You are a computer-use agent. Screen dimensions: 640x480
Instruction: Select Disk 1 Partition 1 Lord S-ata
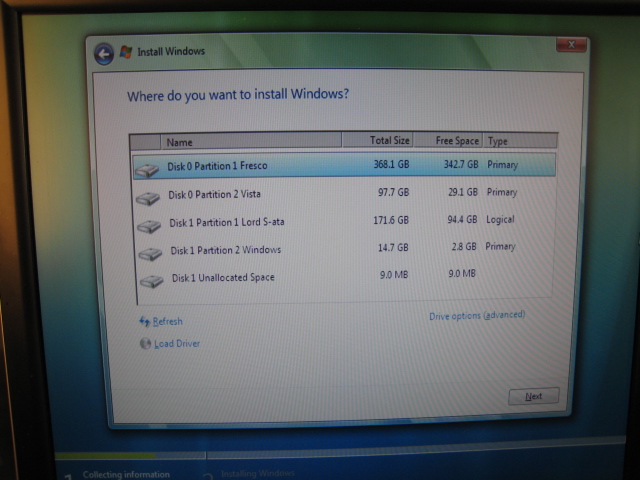click(344, 221)
